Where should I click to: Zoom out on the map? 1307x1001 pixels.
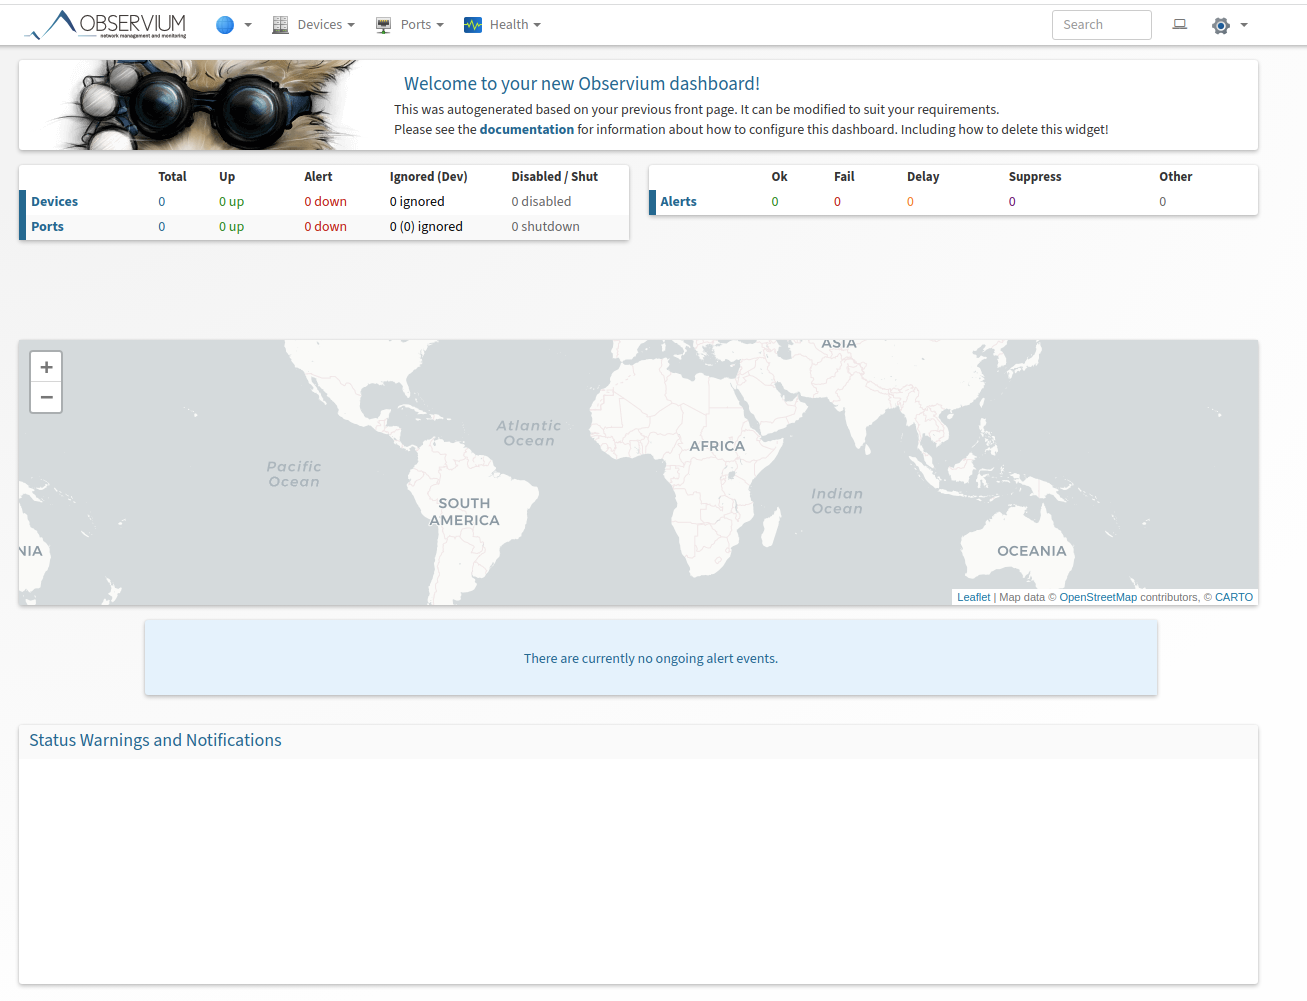46,397
